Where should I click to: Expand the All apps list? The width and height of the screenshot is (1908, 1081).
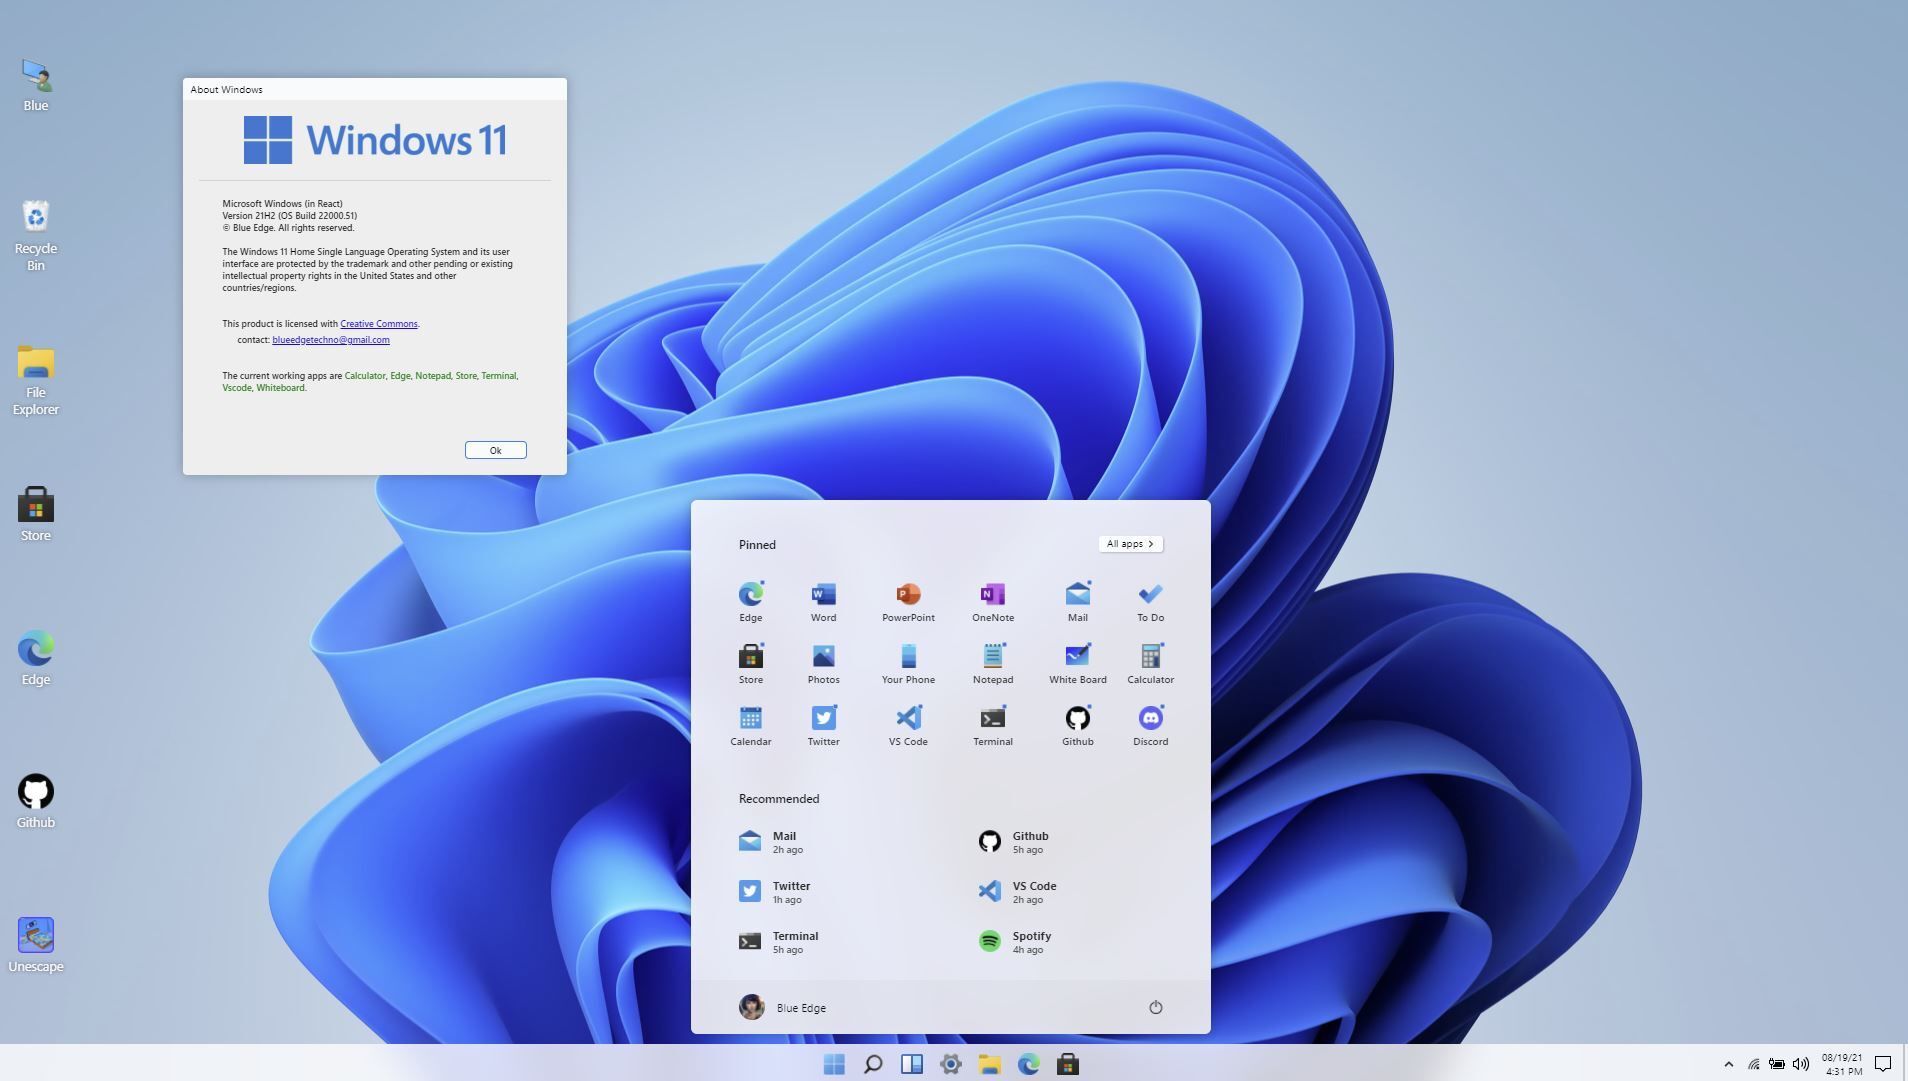[x=1129, y=543]
